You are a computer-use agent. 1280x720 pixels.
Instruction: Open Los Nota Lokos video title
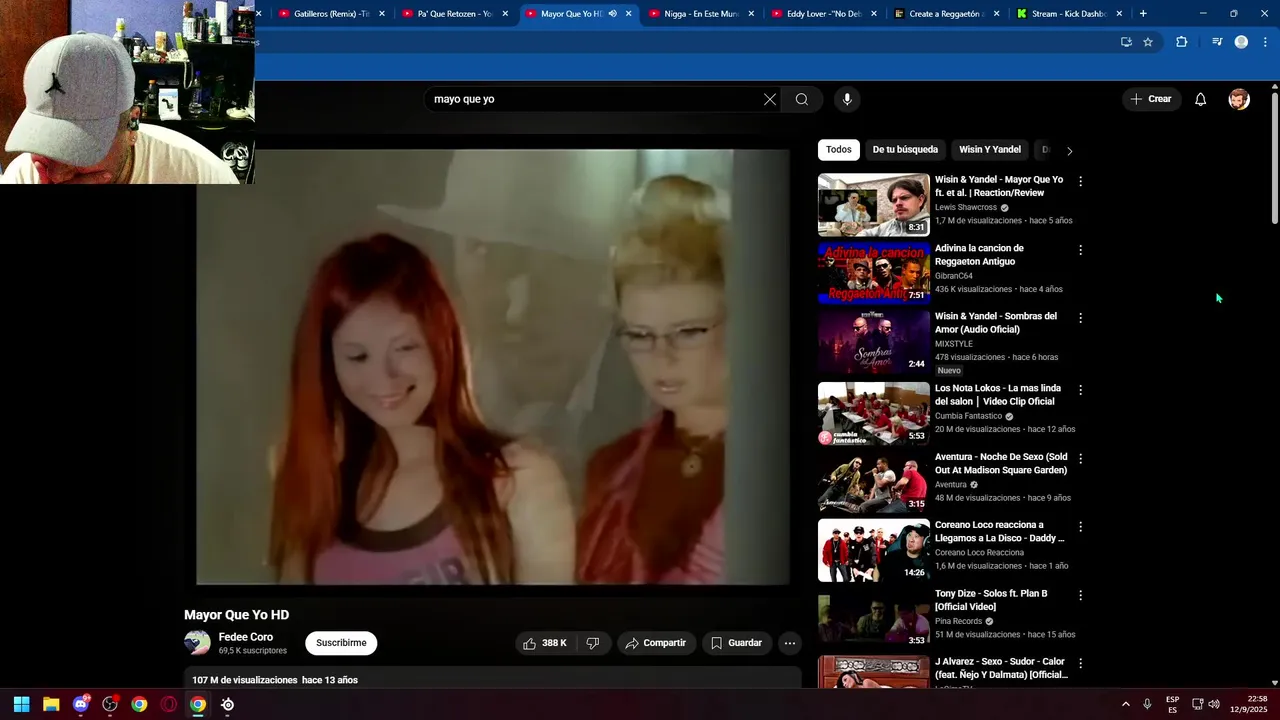(x=996, y=395)
